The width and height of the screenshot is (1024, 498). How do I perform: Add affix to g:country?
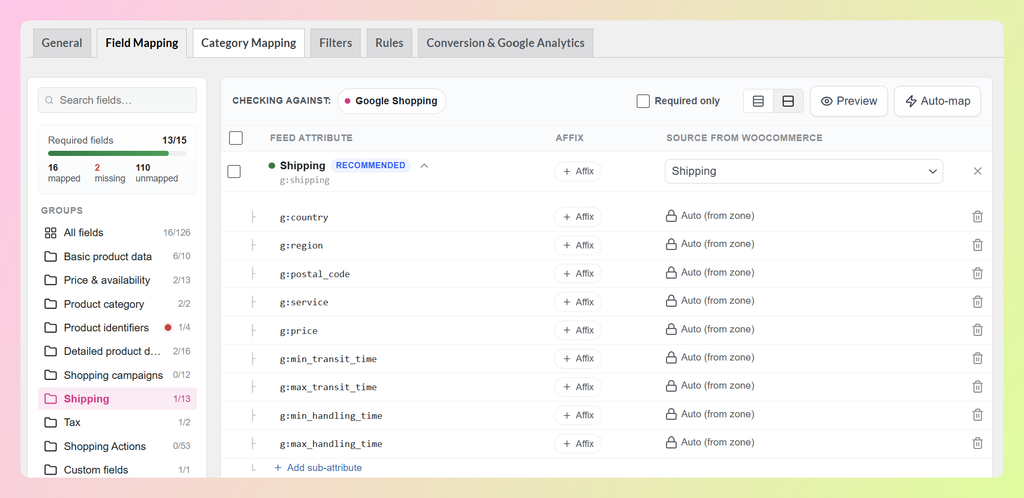(578, 217)
